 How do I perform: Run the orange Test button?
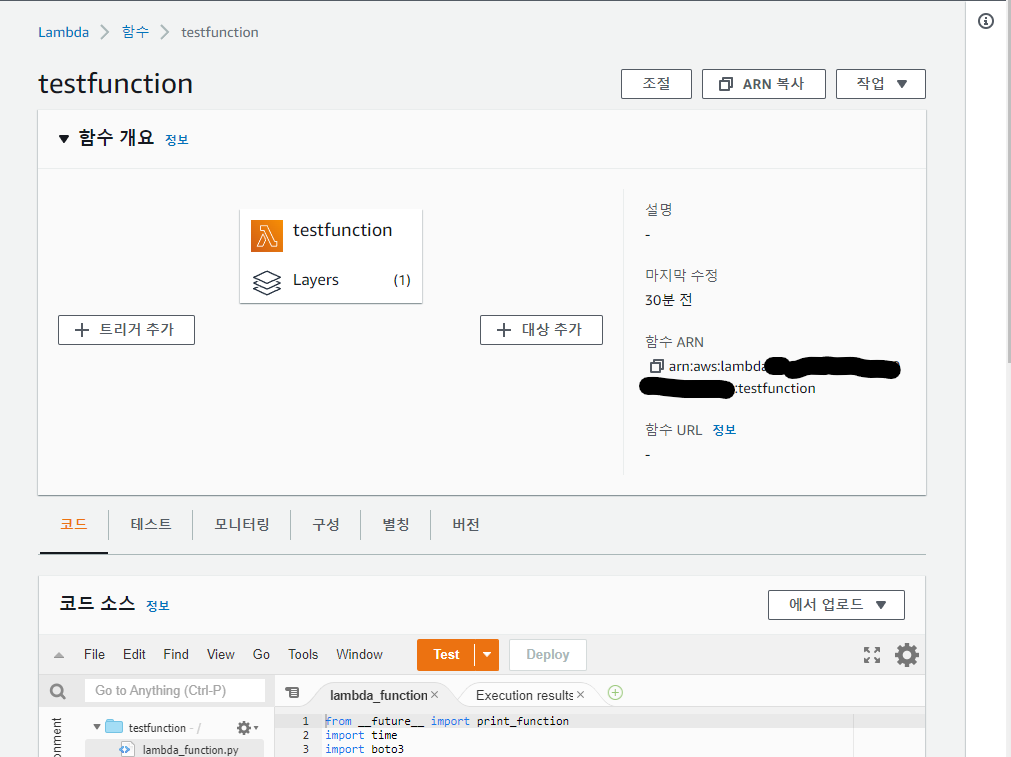446,655
